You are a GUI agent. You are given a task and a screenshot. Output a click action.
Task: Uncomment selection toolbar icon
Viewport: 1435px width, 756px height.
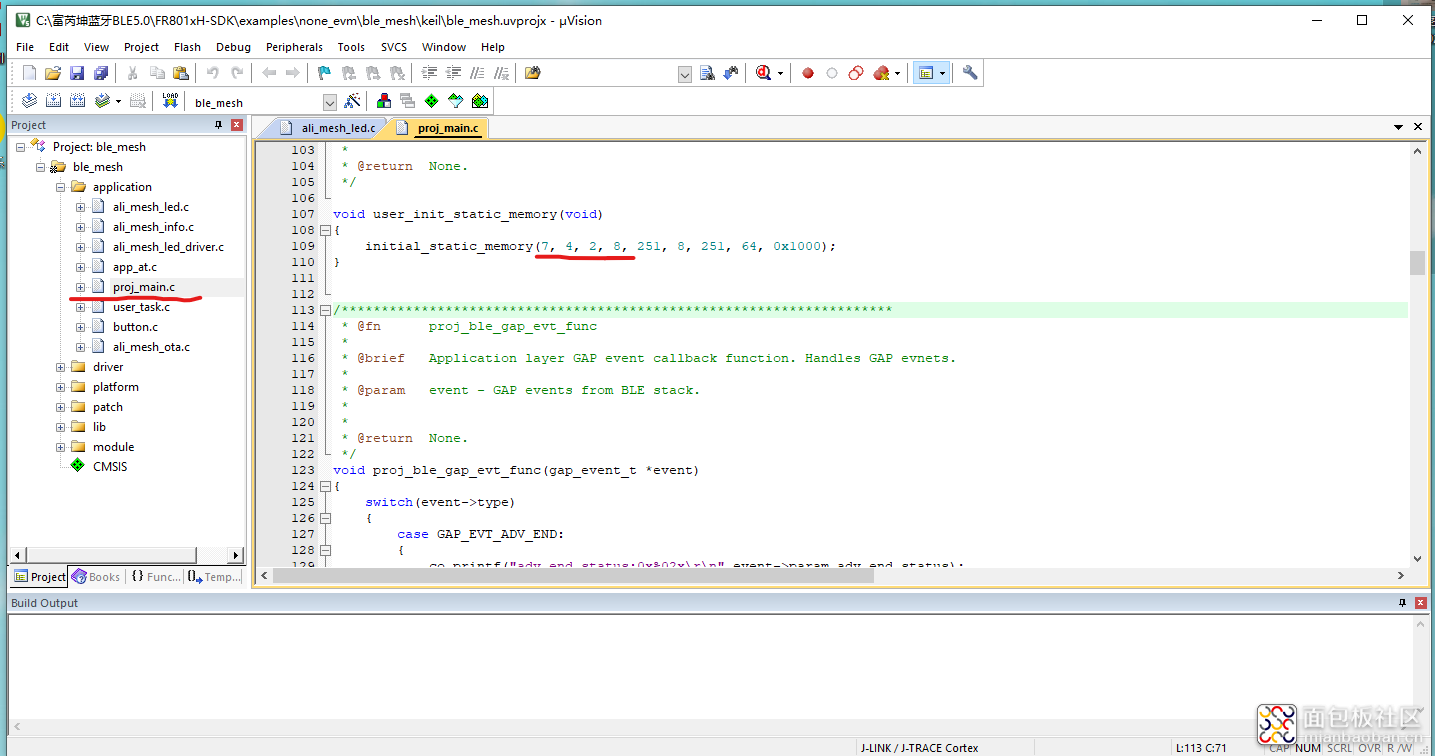(x=502, y=73)
